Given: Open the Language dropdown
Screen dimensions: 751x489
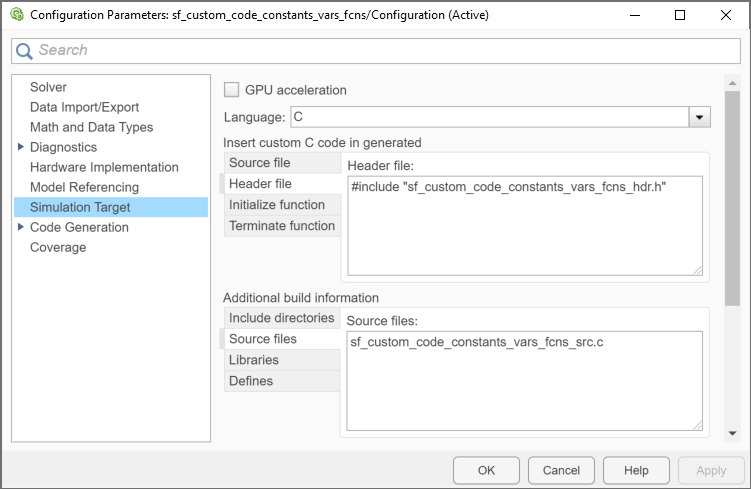Looking at the screenshot, I should 699,117.
